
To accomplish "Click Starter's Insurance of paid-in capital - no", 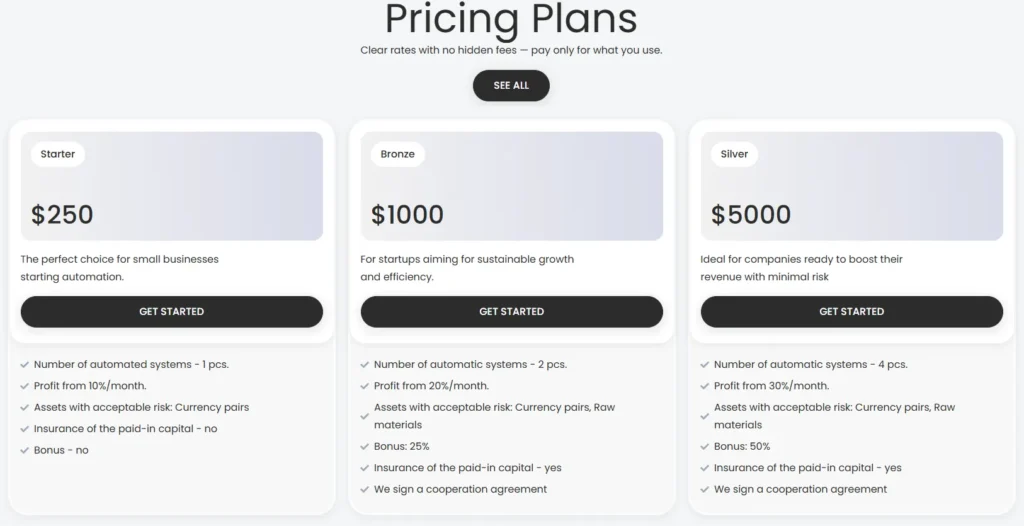I will pyautogui.click(x=125, y=429).
